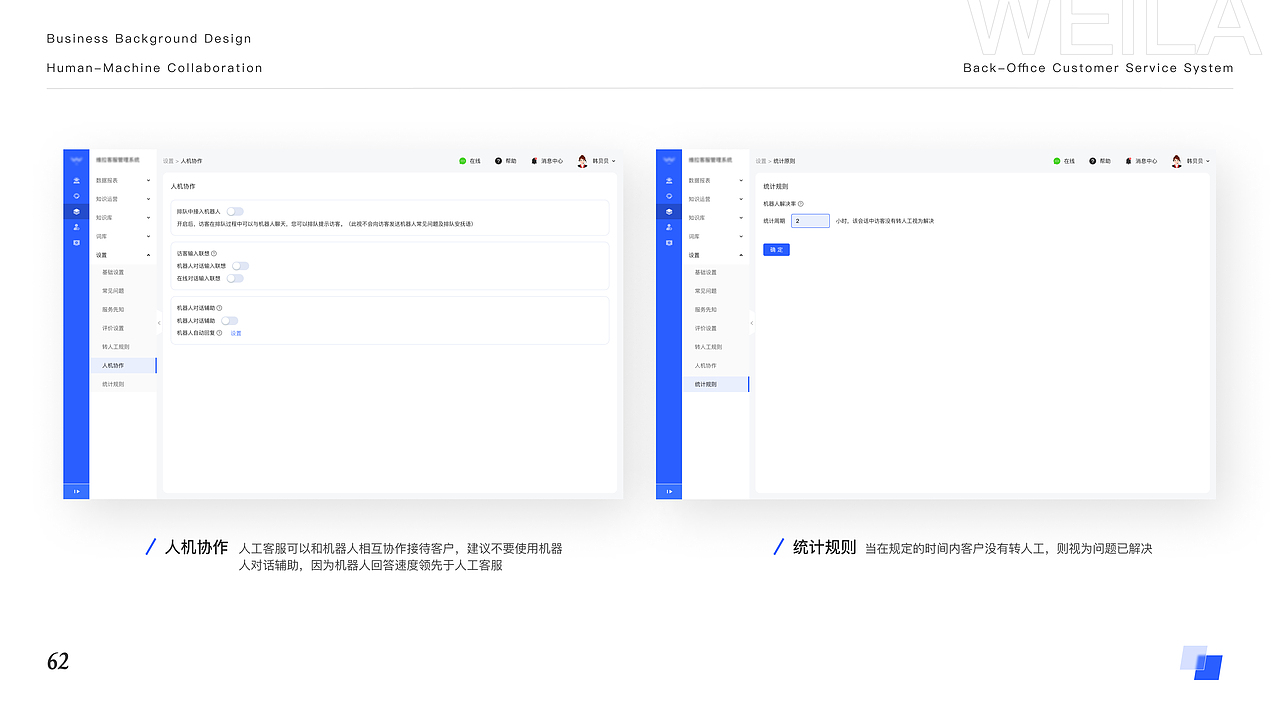Click 设置 breadcrumb in 人机协作 screen

pyautogui.click(x=168, y=161)
